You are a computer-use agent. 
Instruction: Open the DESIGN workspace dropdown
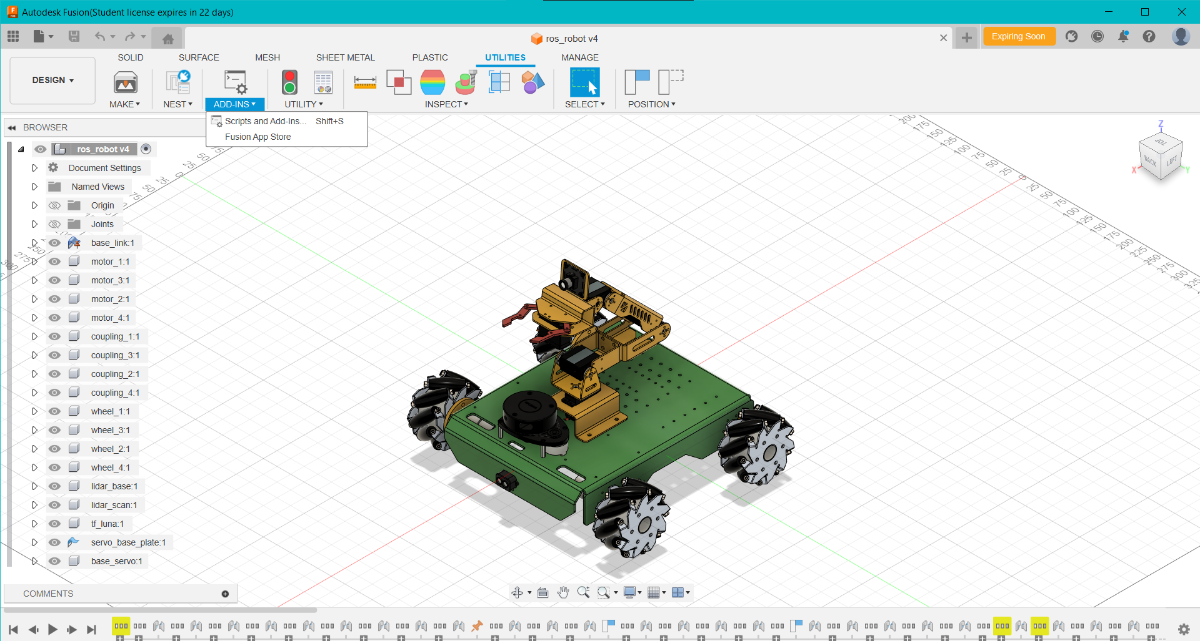[53, 80]
